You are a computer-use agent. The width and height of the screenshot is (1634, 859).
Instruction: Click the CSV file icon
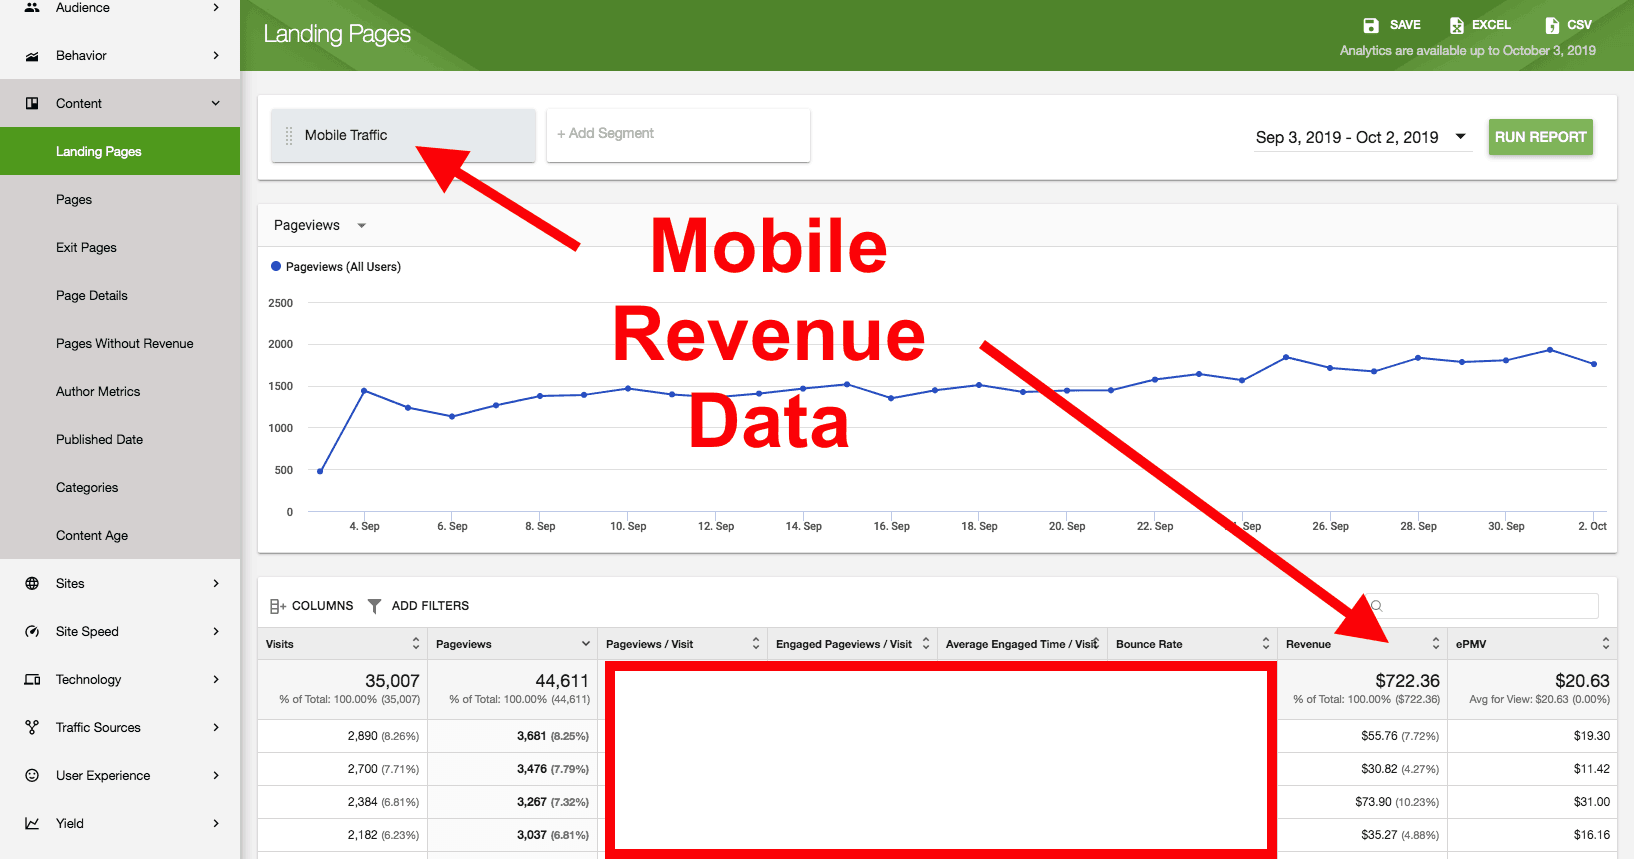click(1552, 25)
